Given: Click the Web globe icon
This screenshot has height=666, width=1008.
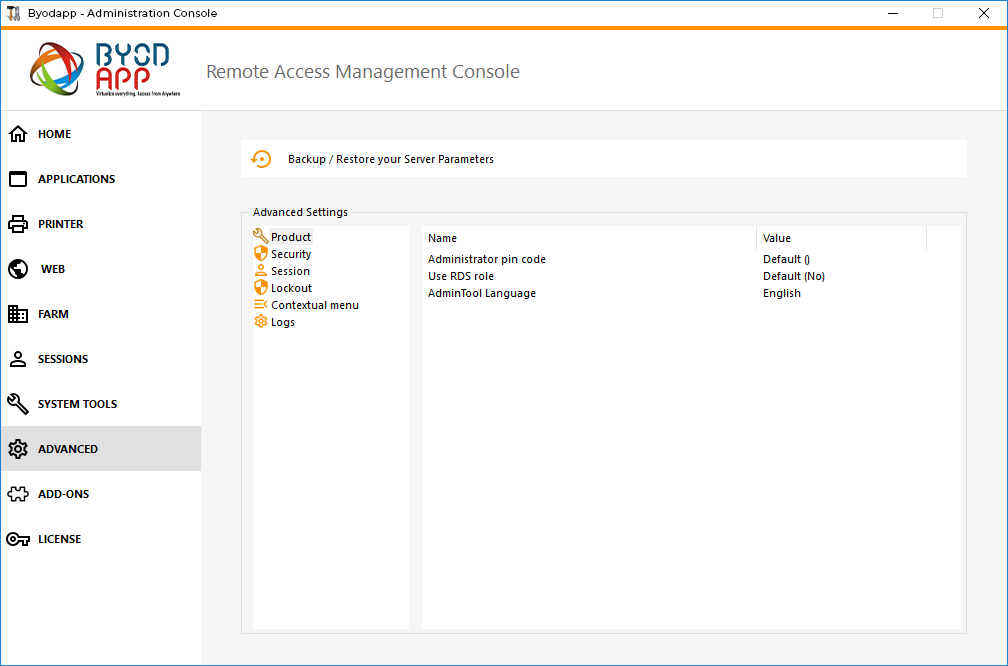Looking at the screenshot, I should tap(18, 269).
